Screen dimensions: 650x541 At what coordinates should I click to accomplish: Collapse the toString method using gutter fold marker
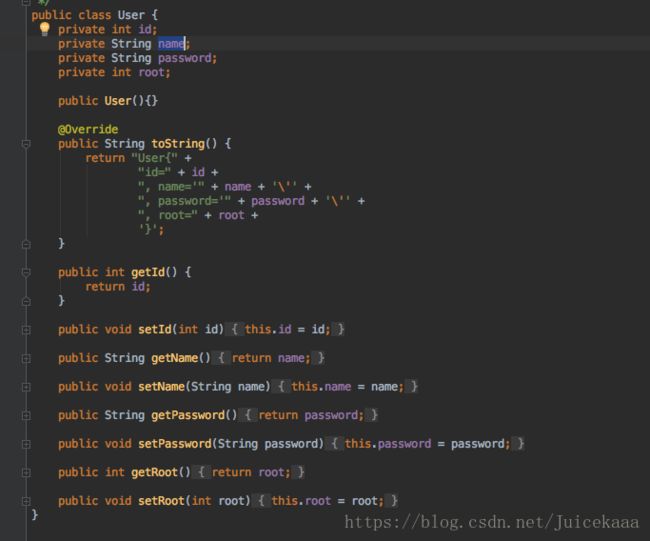(26, 144)
